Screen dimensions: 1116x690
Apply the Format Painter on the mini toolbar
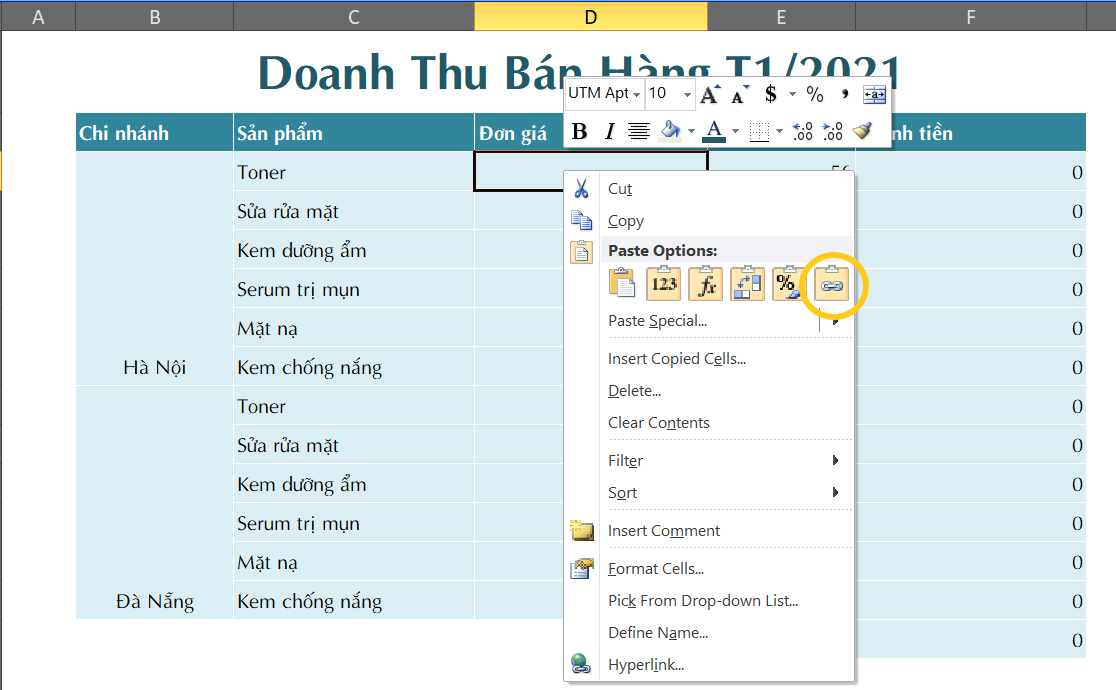[x=861, y=130]
